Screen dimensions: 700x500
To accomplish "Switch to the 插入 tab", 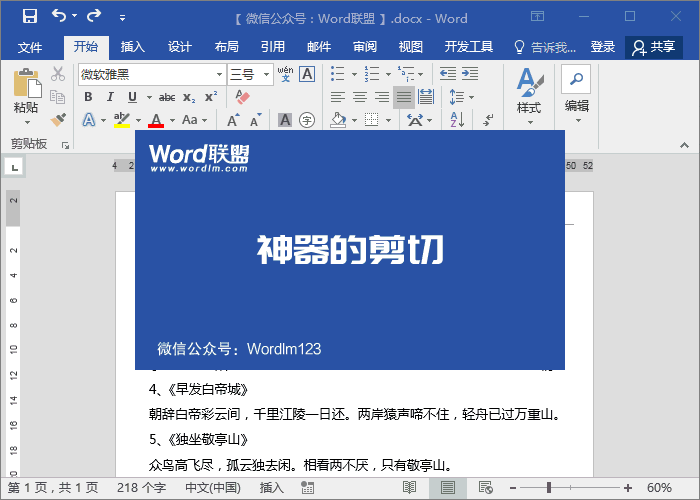I will (133, 46).
